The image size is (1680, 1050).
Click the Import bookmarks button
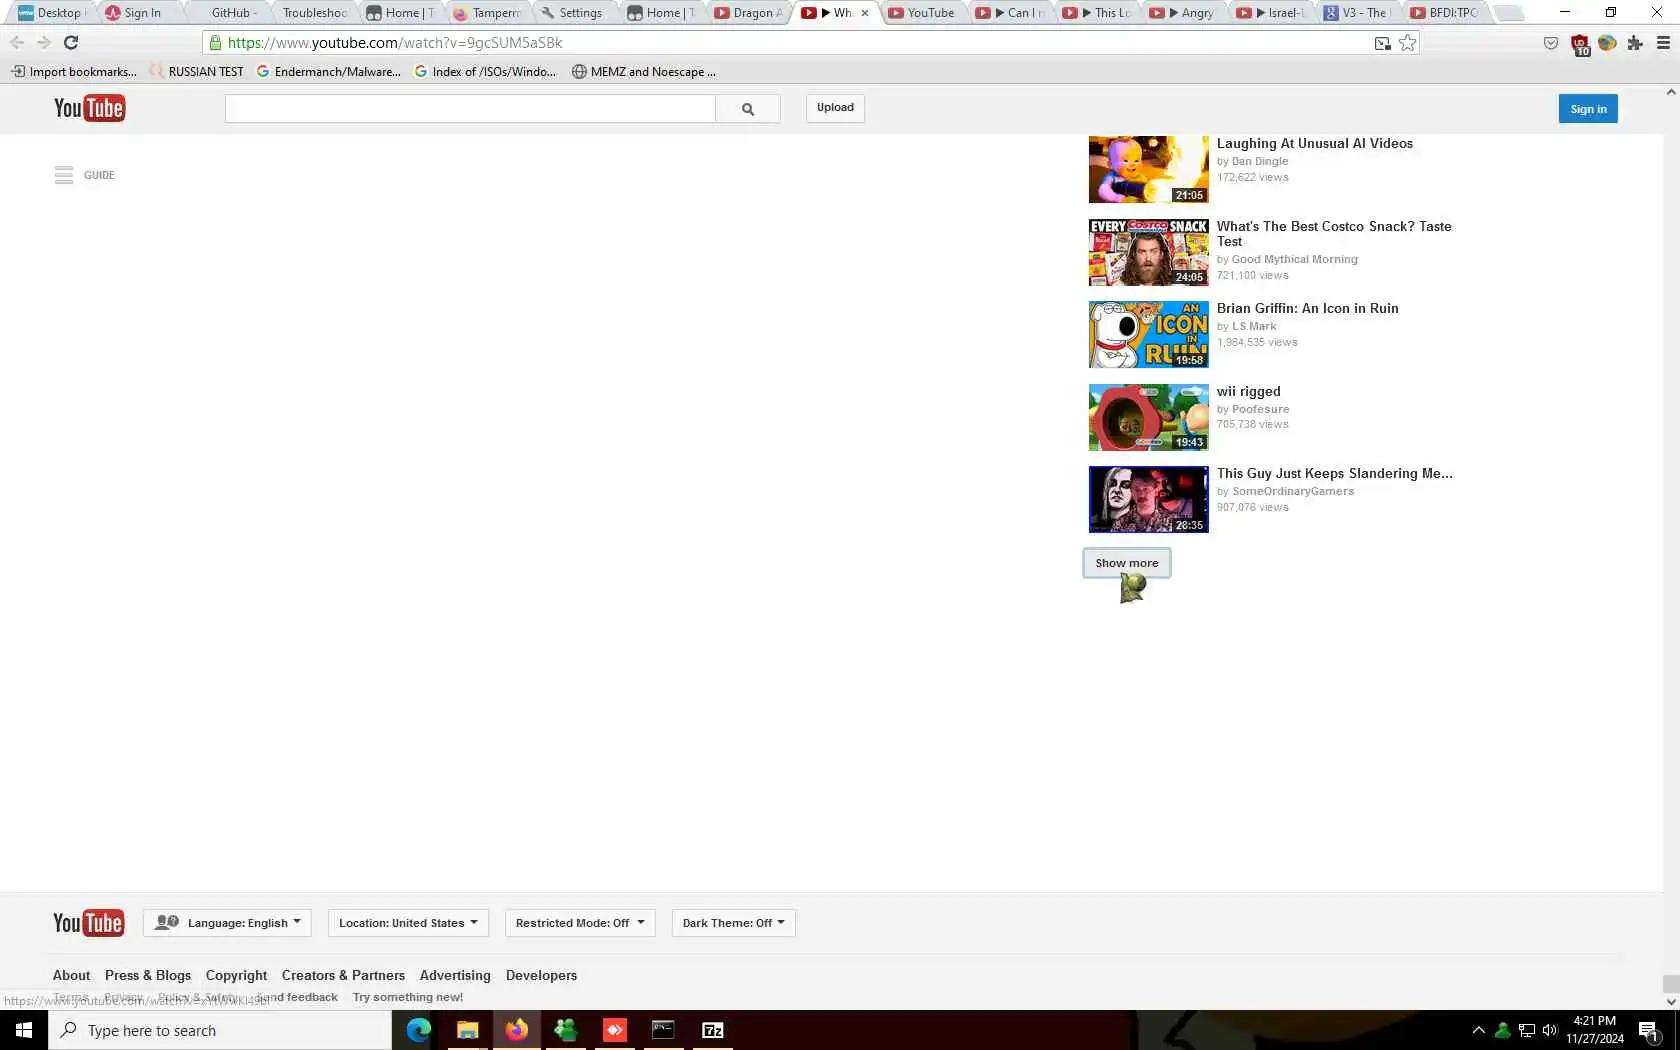coord(74,72)
